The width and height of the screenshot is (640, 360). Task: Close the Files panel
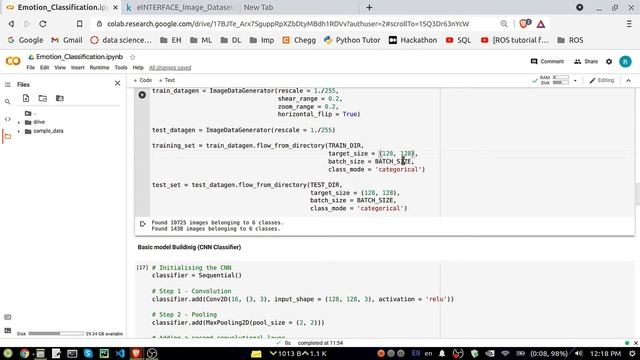(118, 83)
